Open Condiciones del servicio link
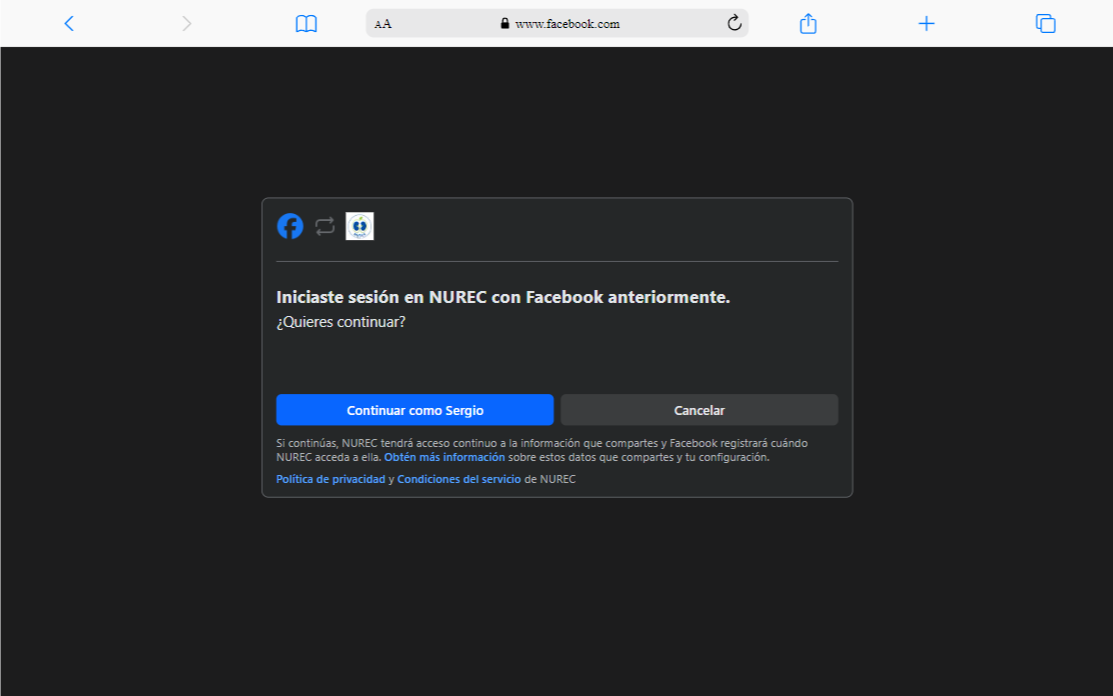The width and height of the screenshot is (1113, 696). click(x=459, y=480)
